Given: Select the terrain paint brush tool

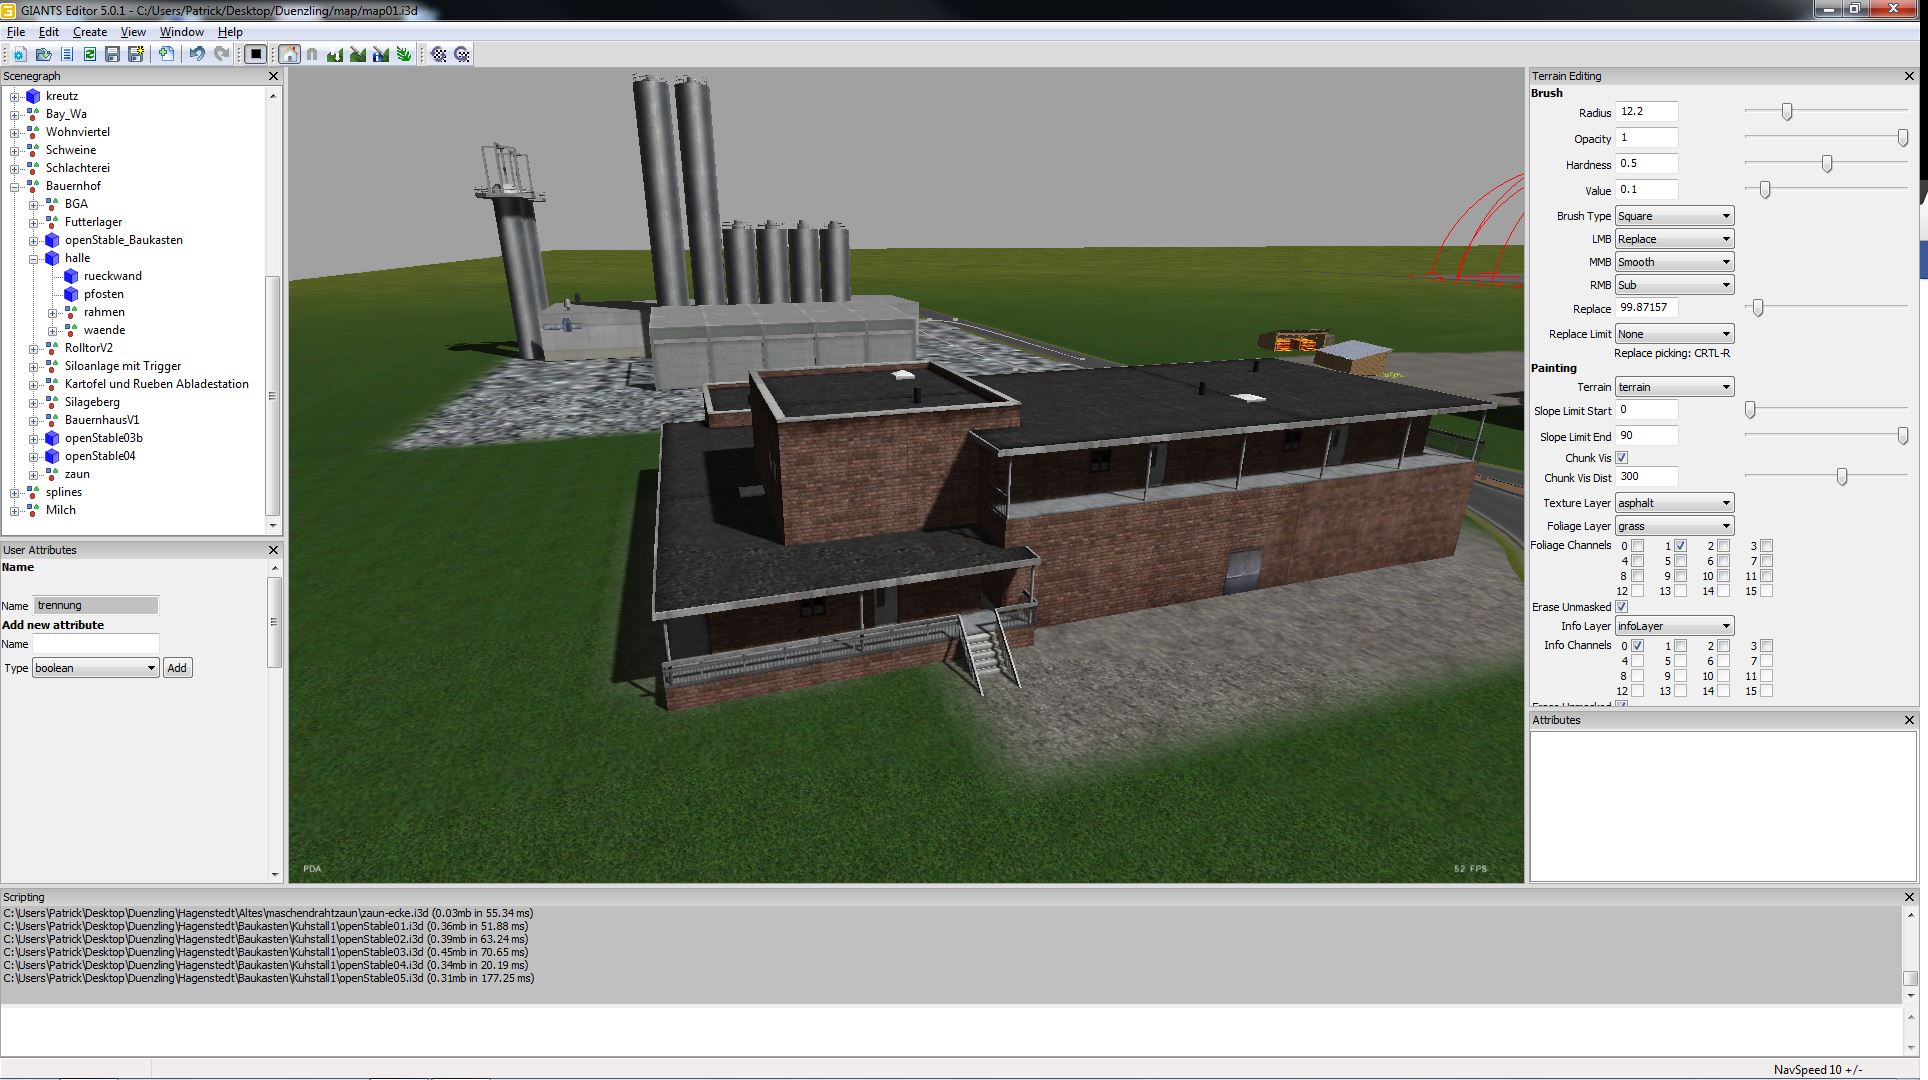Looking at the screenshot, I should coord(358,54).
